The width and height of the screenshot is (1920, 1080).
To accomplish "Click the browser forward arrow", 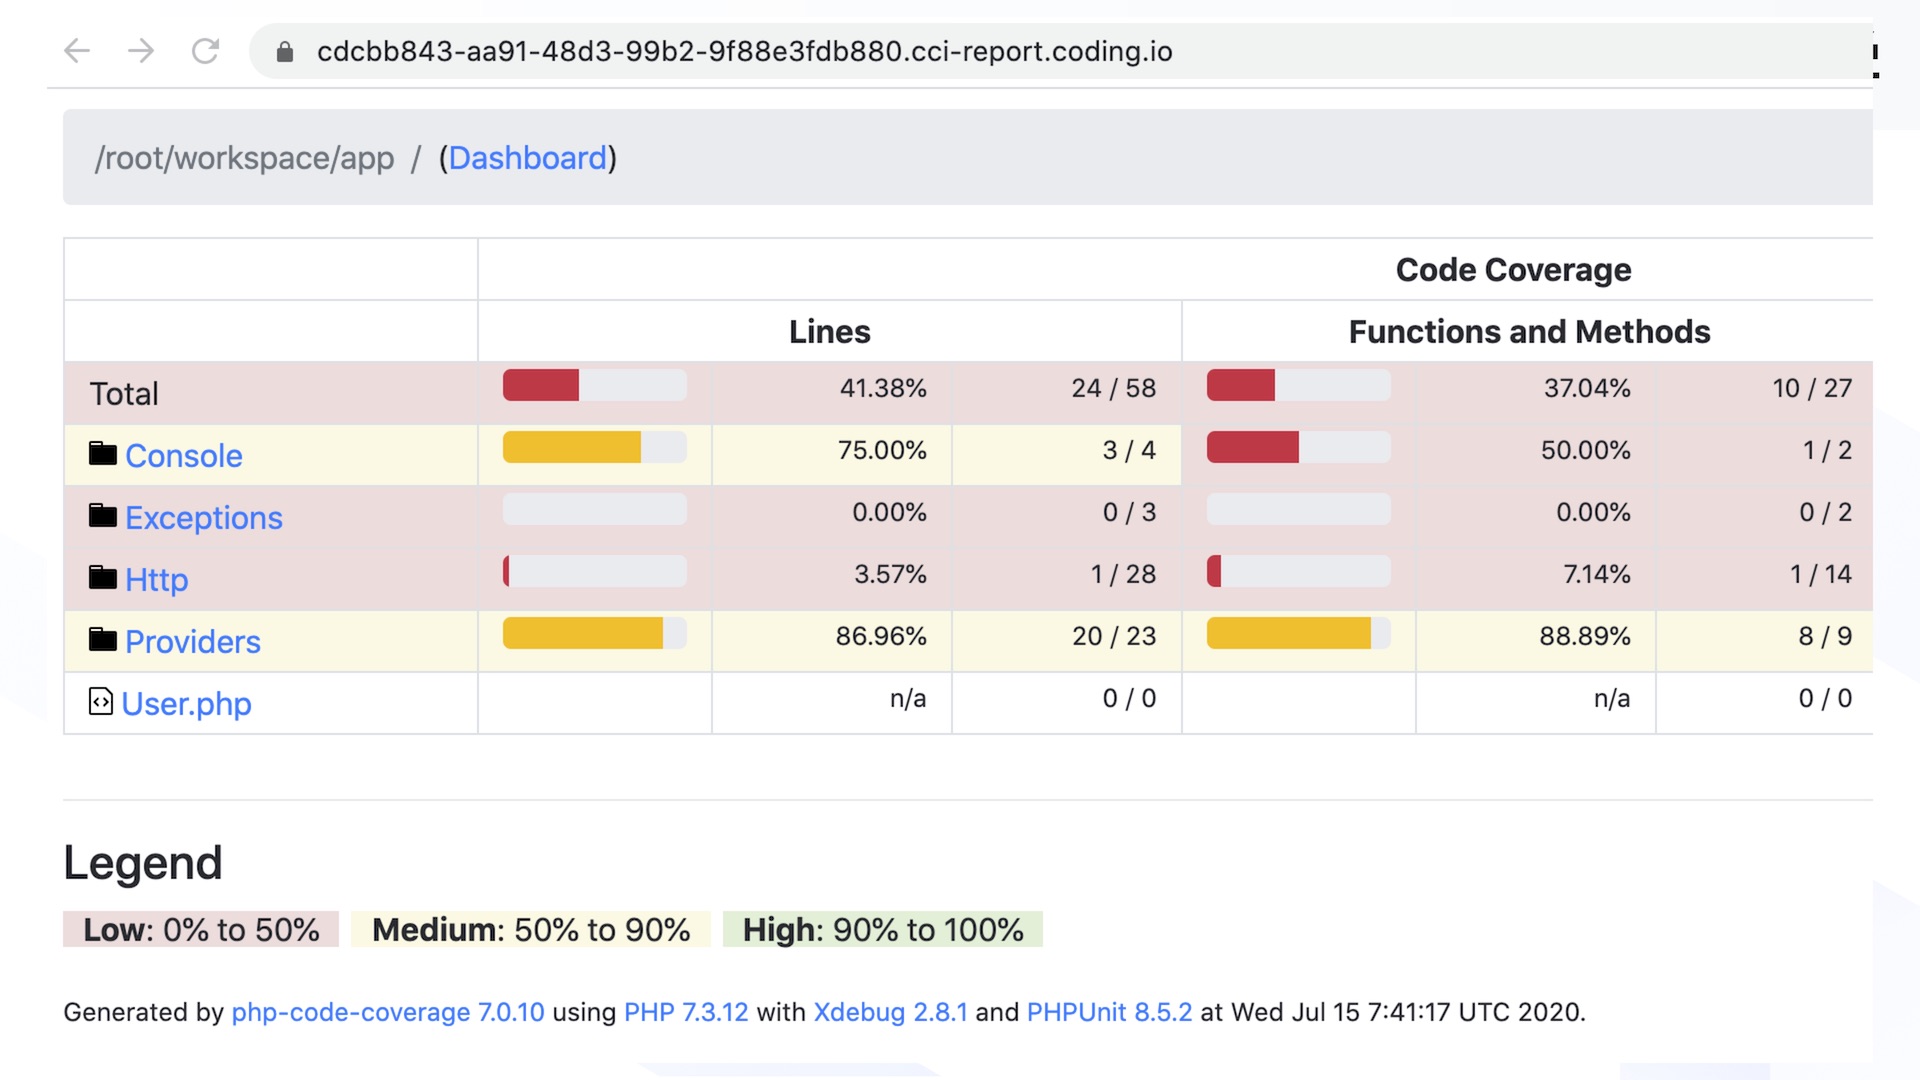I will (141, 51).
